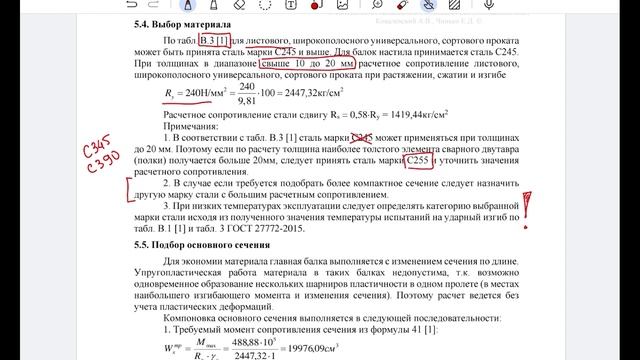
Task: Undo the last annotation stroke
Action: 132,4
